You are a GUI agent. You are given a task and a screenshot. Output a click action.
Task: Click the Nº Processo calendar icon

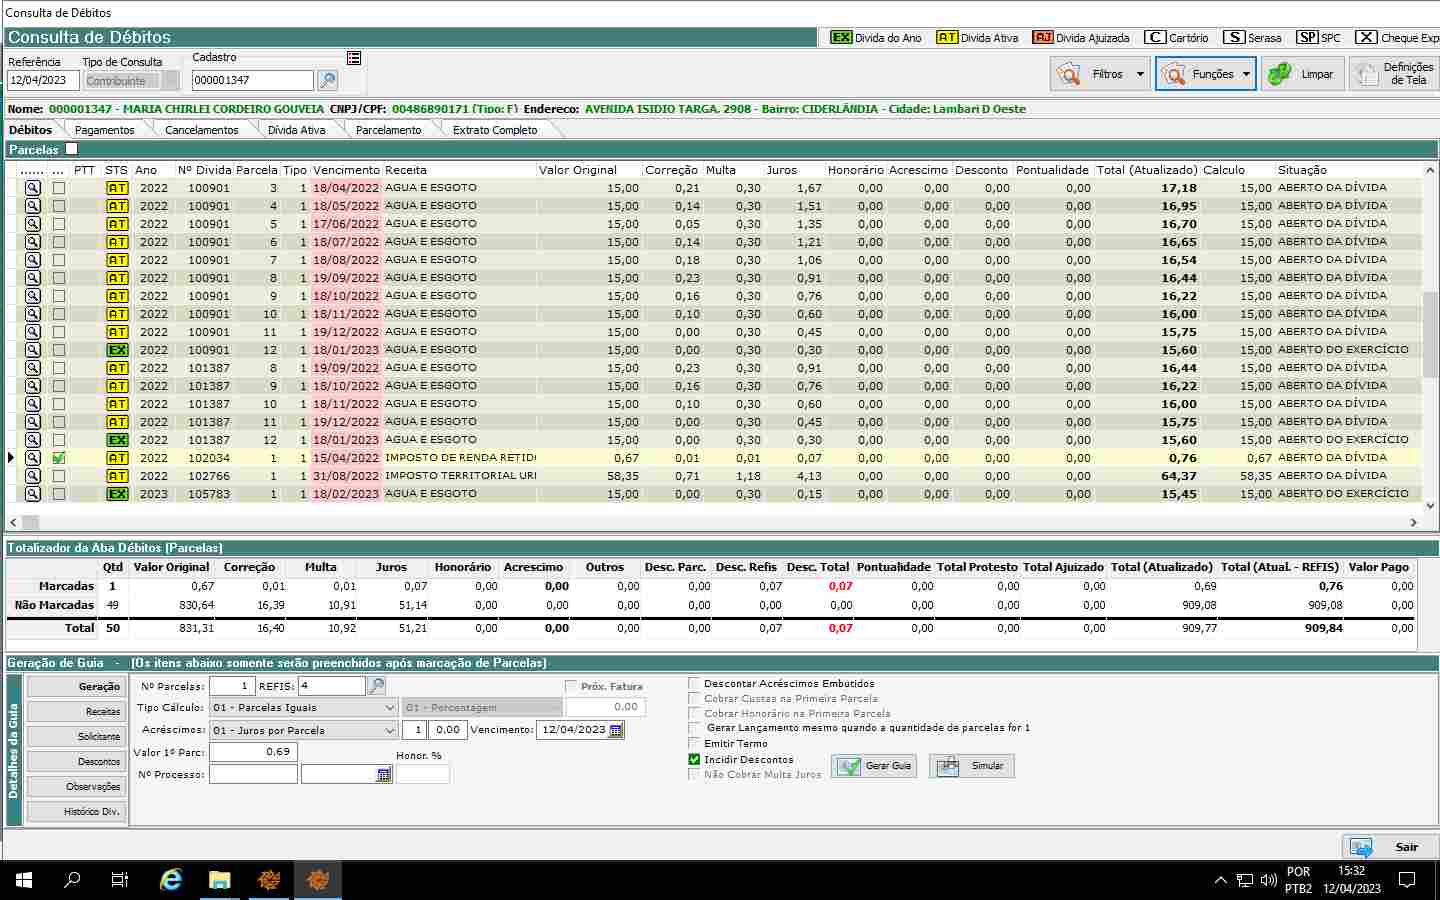(x=383, y=775)
